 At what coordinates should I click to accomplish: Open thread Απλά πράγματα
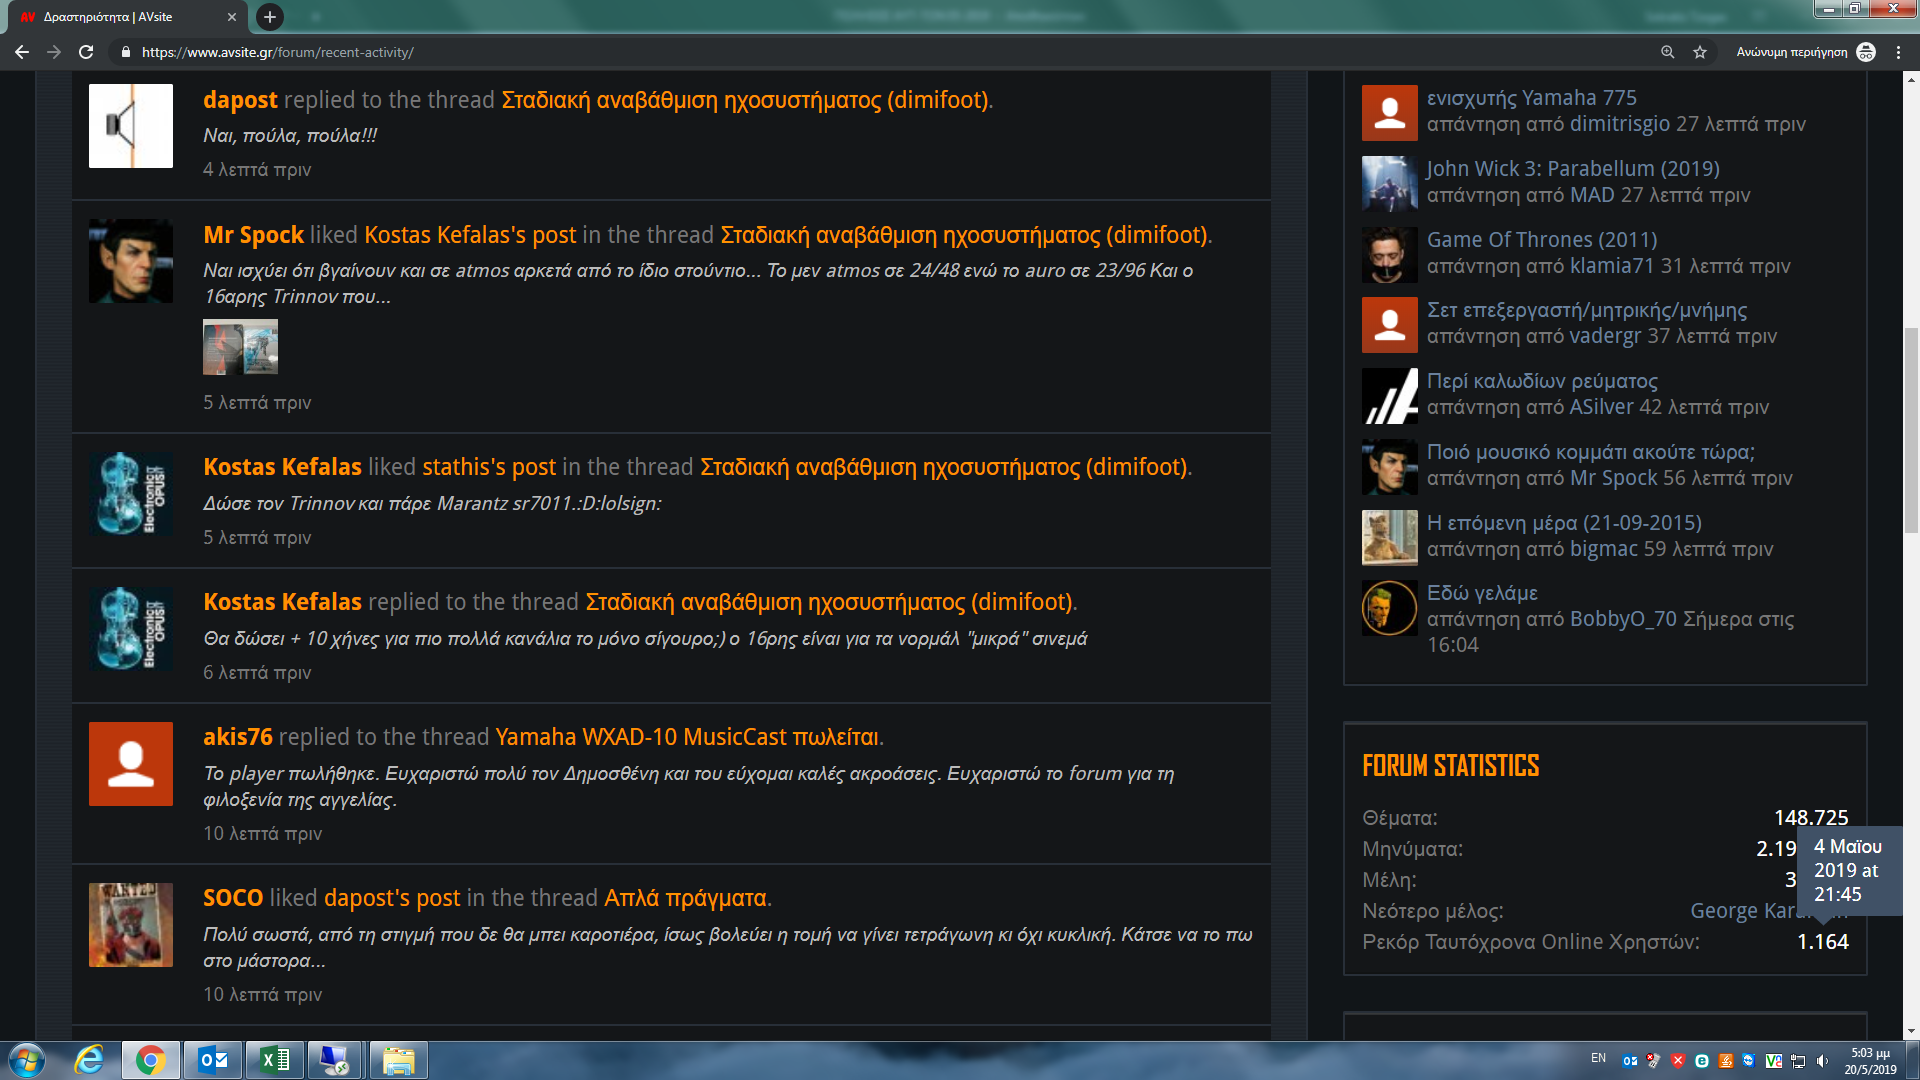(685, 898)
